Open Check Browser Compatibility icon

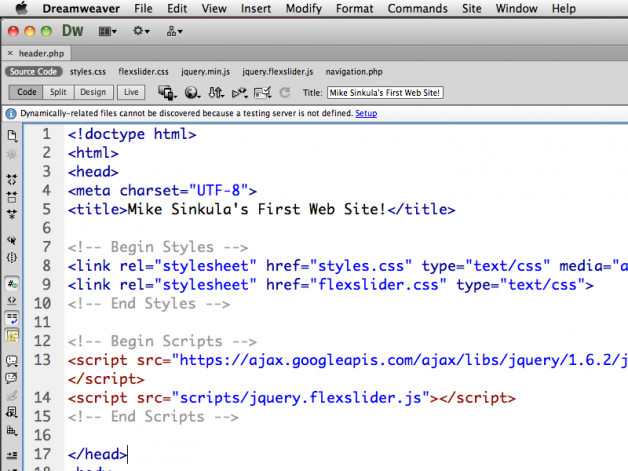point(263,93)
